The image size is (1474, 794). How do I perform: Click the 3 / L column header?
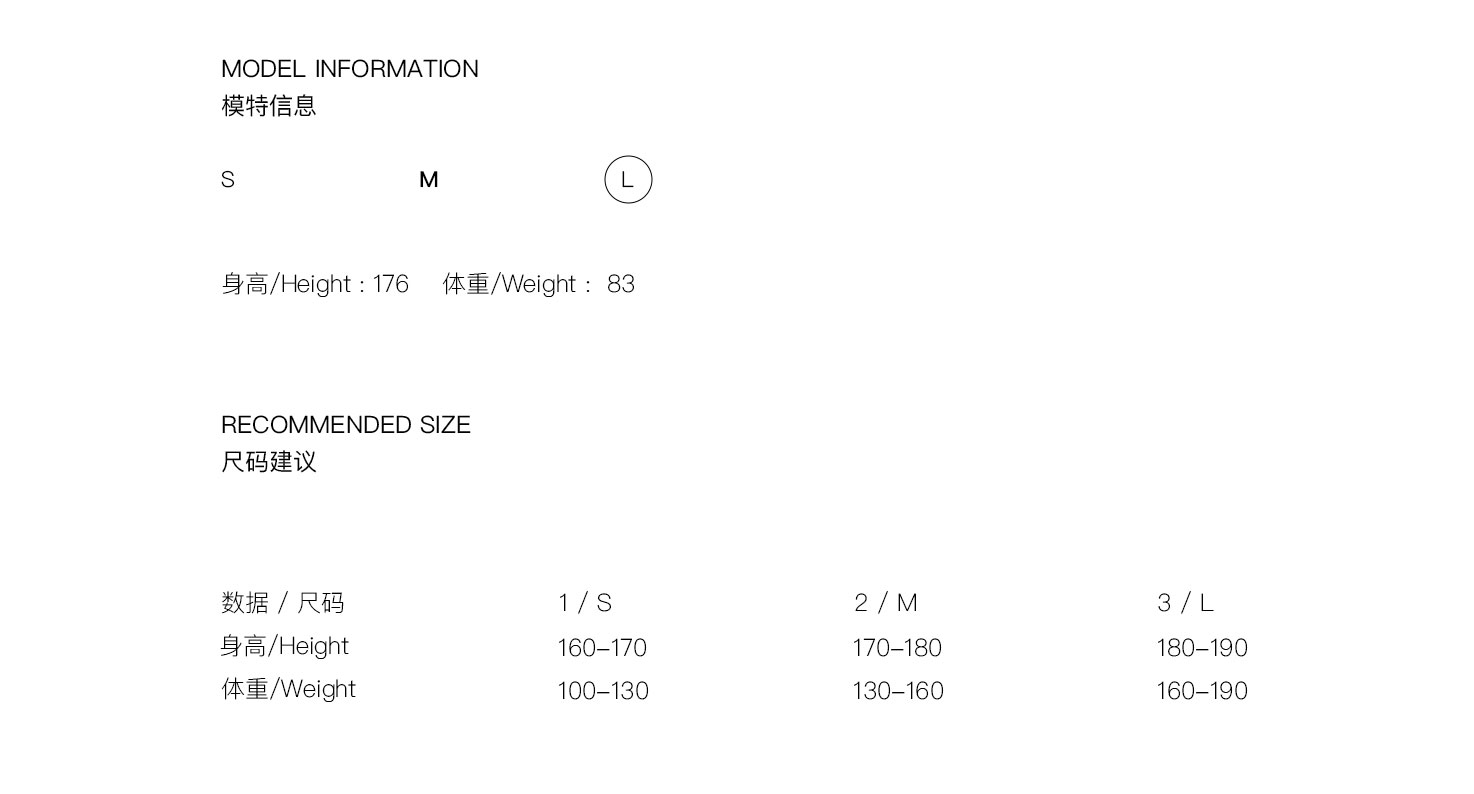(1185, 603)
